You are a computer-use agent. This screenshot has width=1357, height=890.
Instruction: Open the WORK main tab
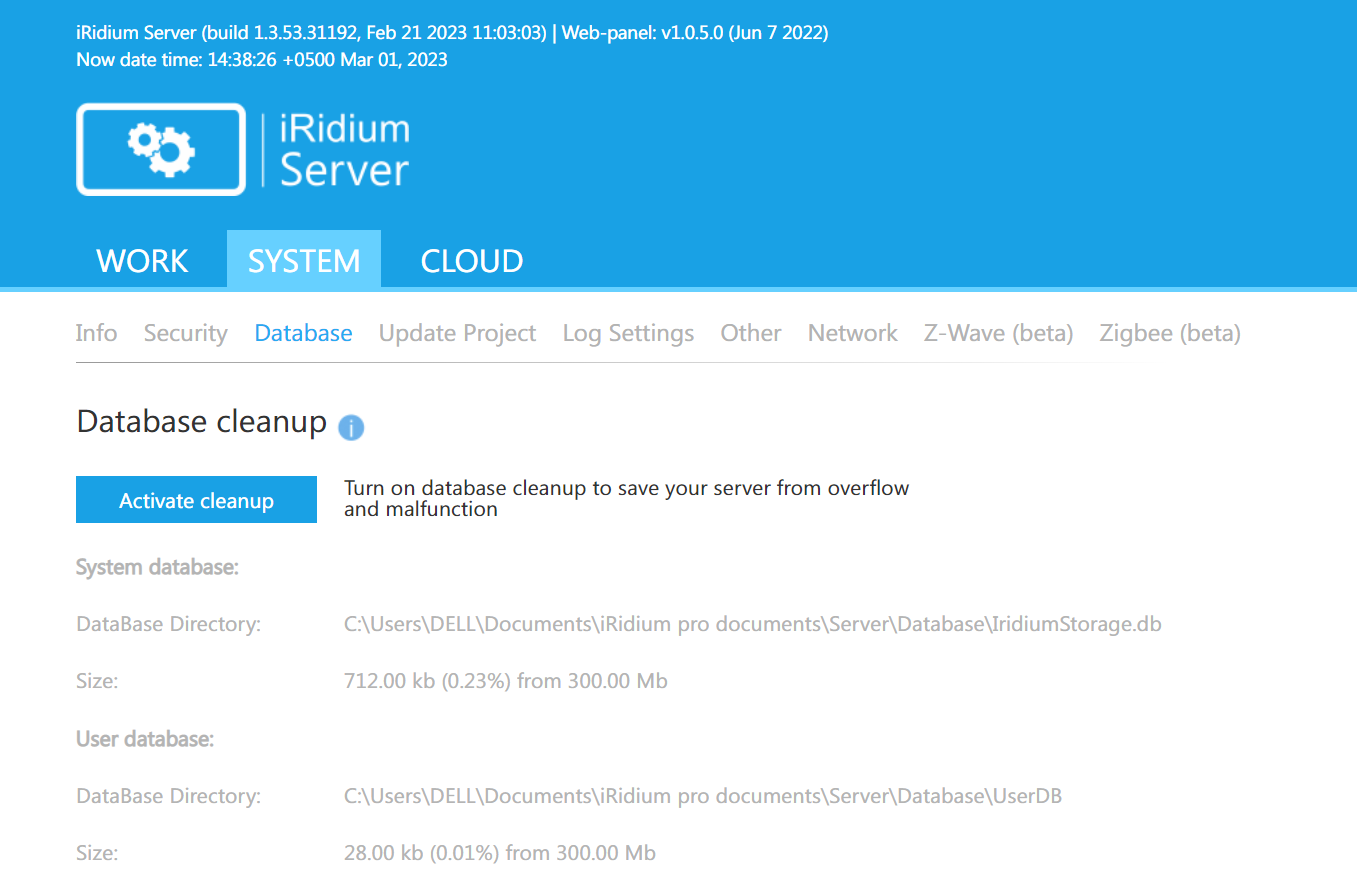point(142,261)
